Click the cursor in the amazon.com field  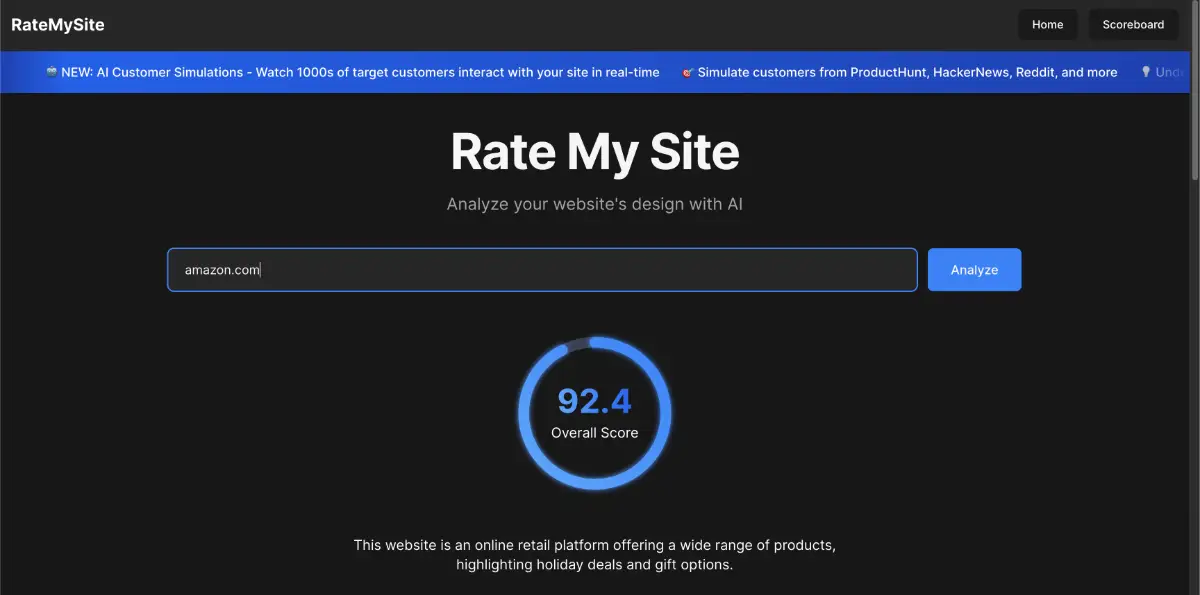click(x=260, y=269)
